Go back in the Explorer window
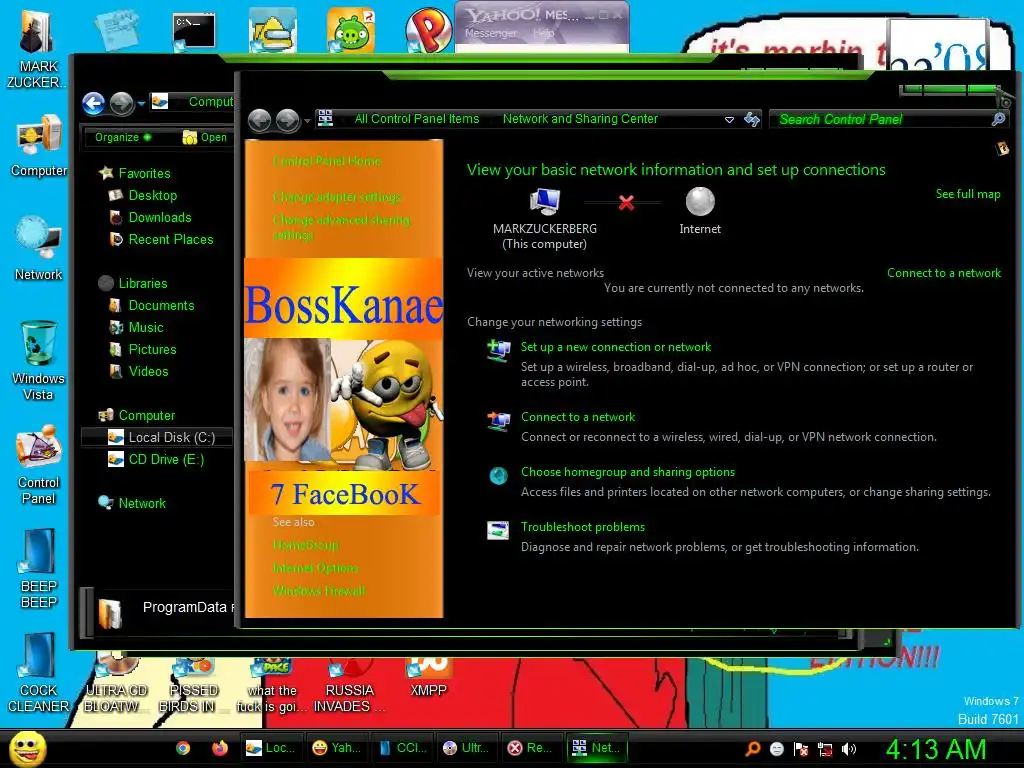 coord(93,103)
